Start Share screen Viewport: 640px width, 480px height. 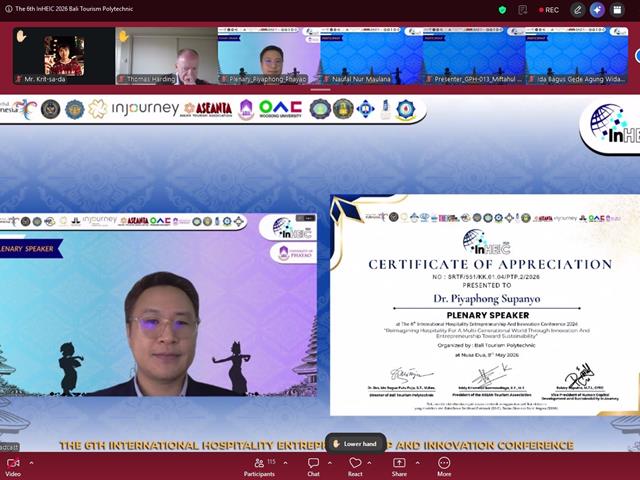click(399, 467)
